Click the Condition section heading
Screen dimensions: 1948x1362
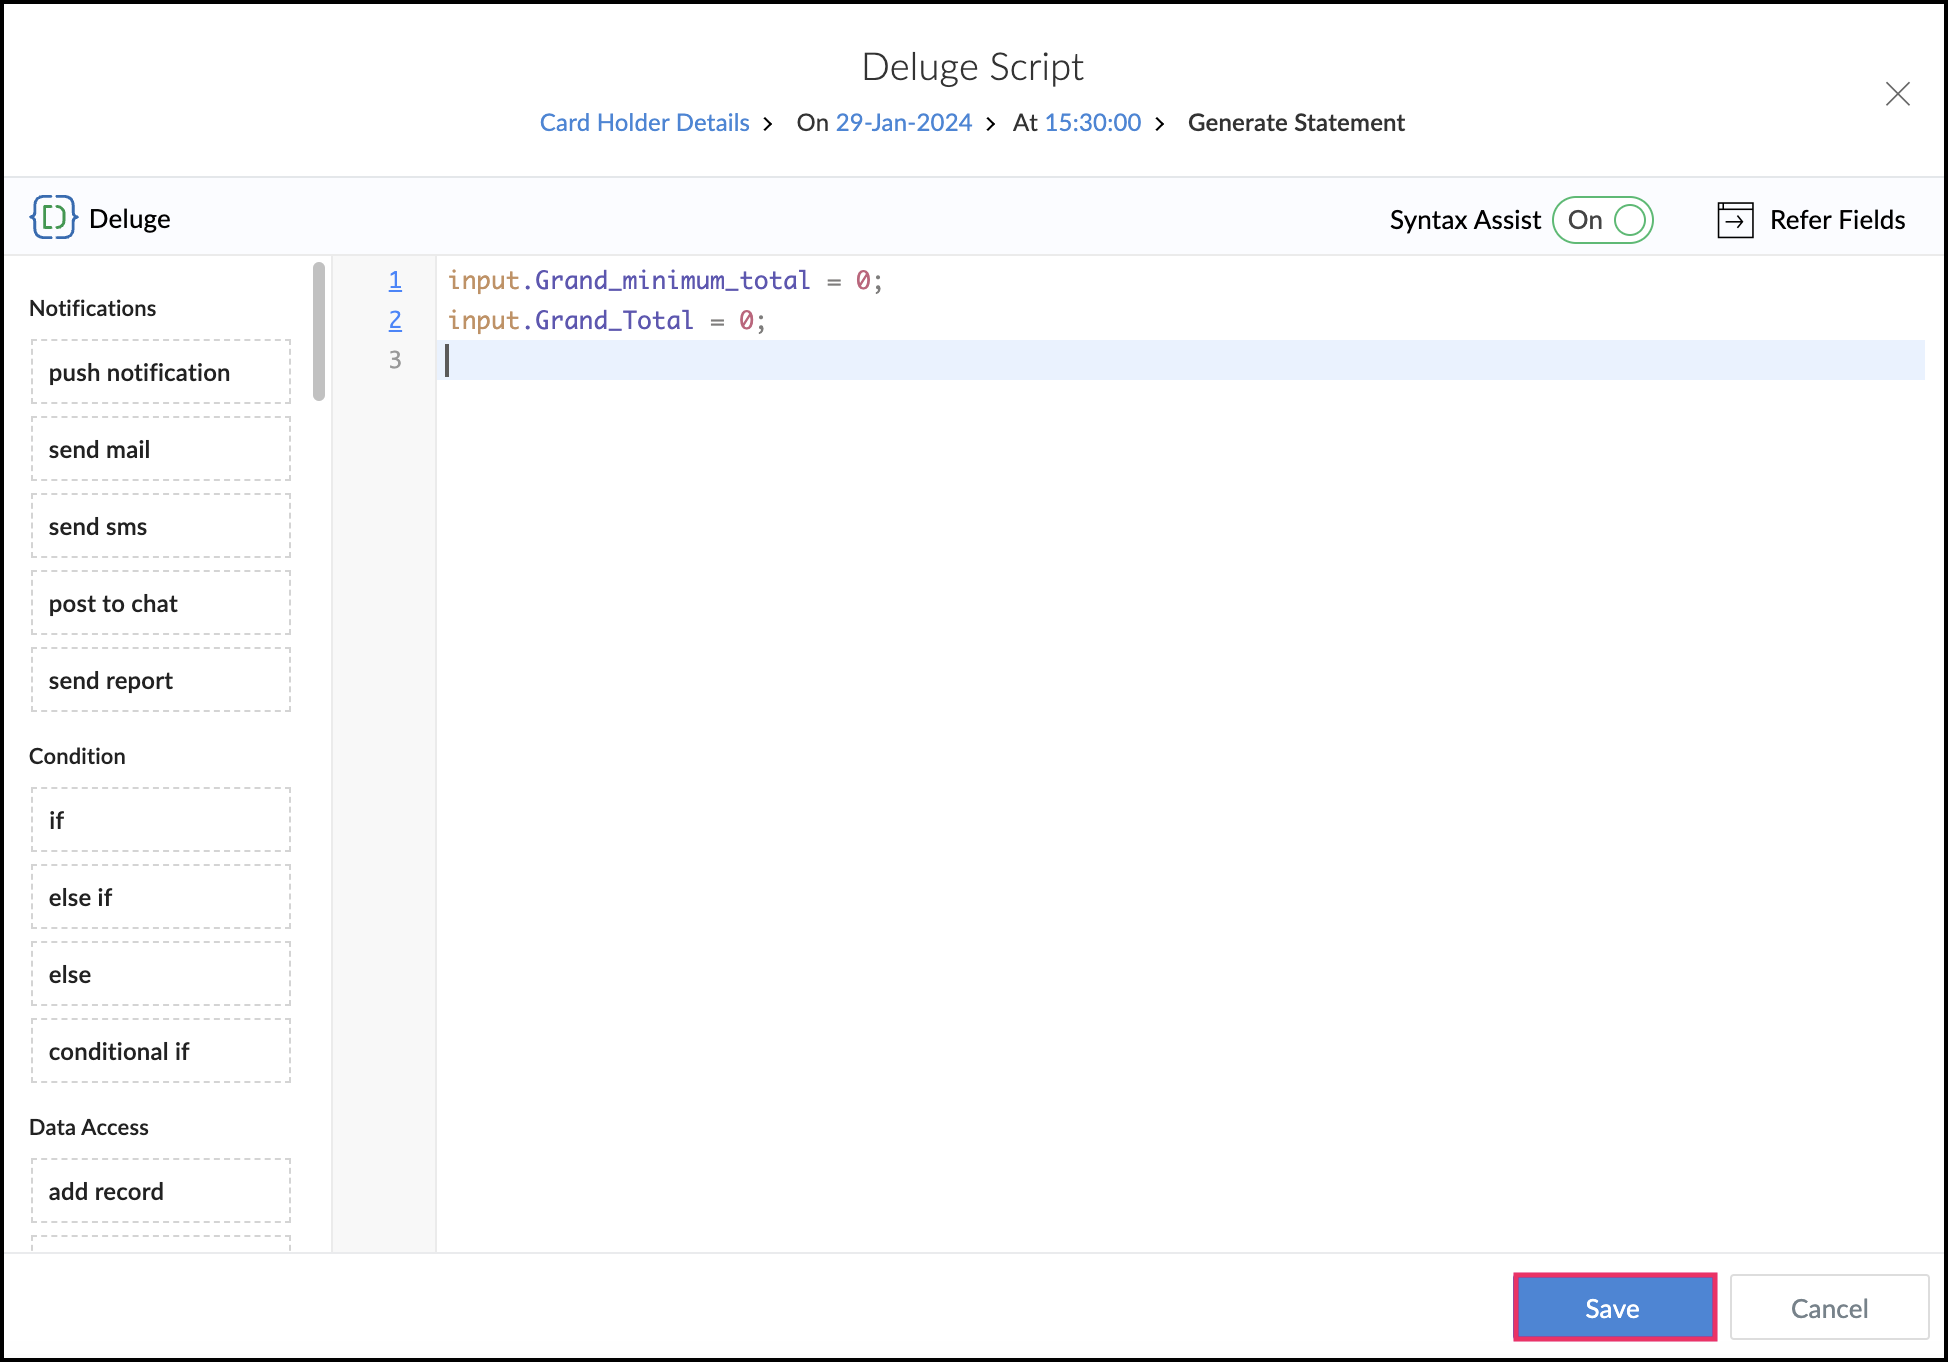77,756
